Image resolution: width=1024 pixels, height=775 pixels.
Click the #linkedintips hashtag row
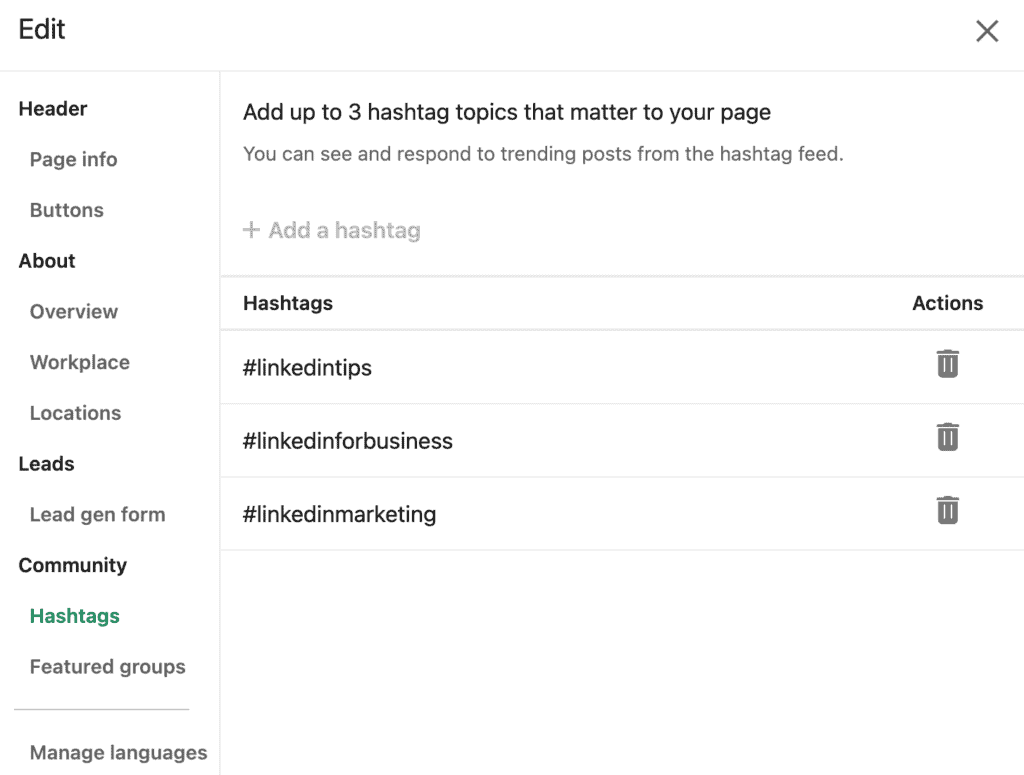622,367
